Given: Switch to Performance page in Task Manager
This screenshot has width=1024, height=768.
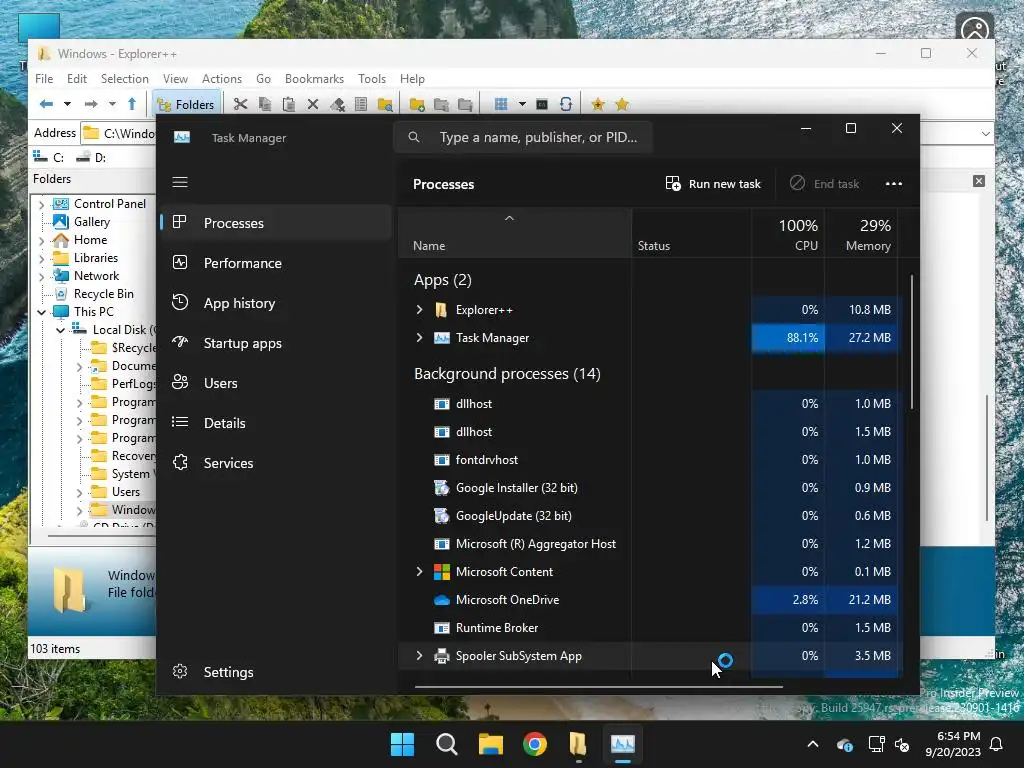Looking at the screenshot, I should click(x=276, y=263).
